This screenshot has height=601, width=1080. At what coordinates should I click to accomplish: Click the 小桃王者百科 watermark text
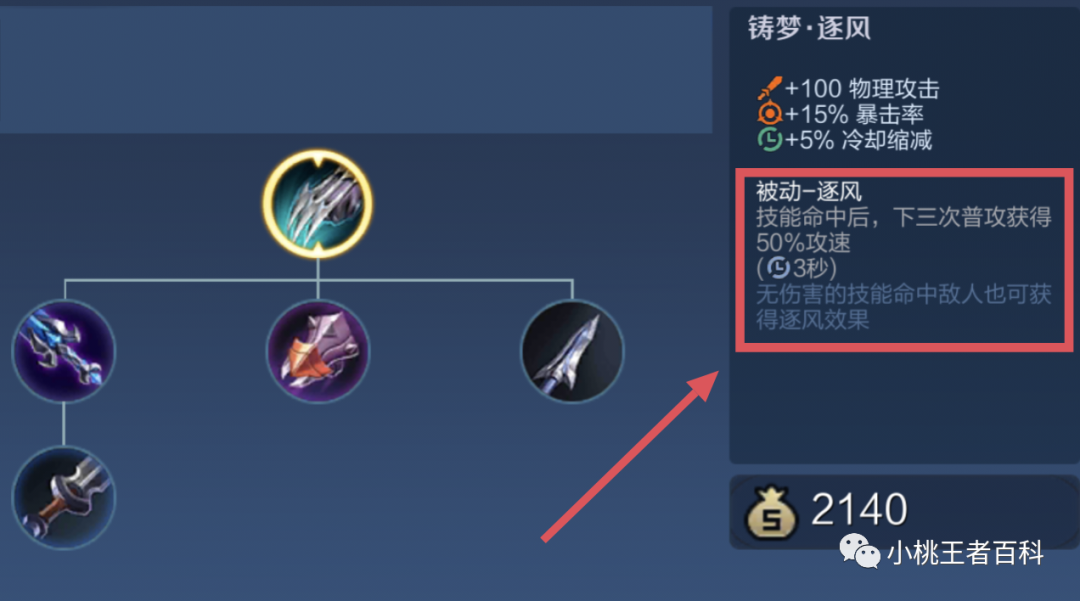coord(966,553)
